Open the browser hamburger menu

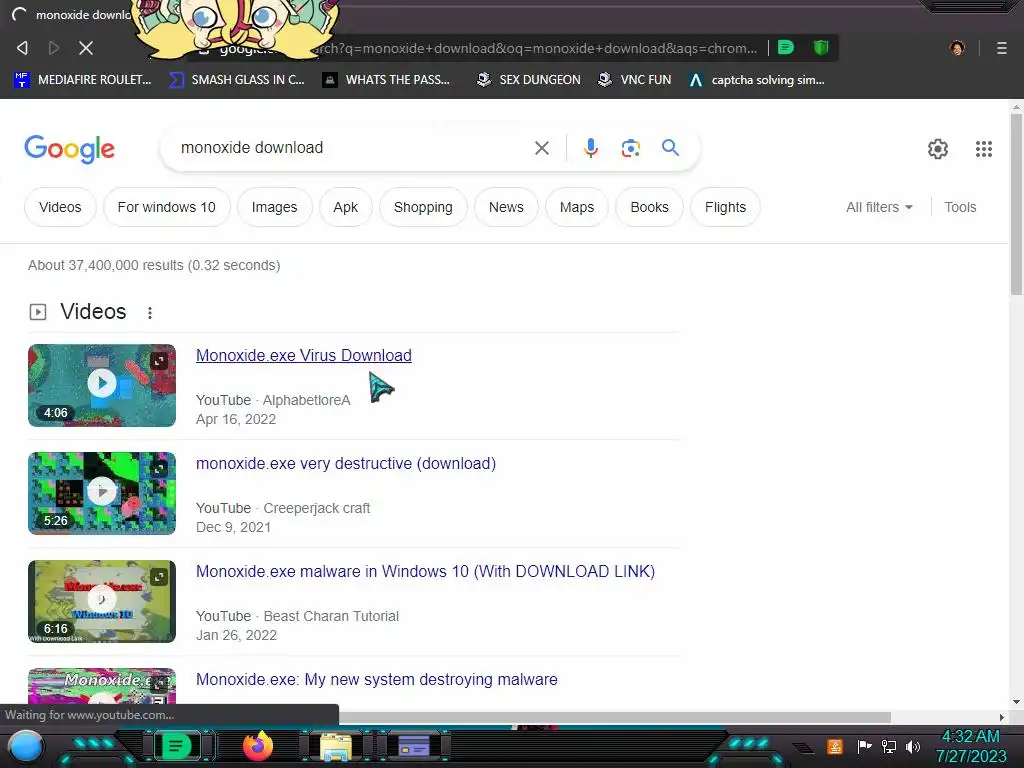[1001, 48]
